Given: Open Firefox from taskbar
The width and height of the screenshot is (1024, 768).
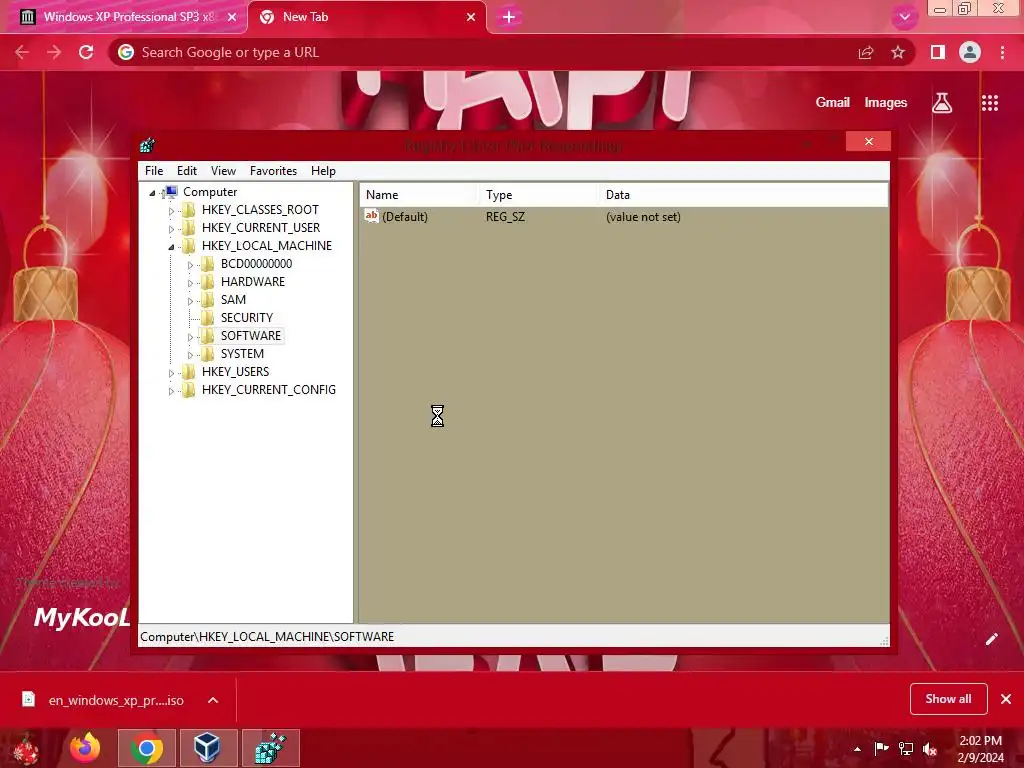Looking at the screenshot, I should click(x=86, y=748).
